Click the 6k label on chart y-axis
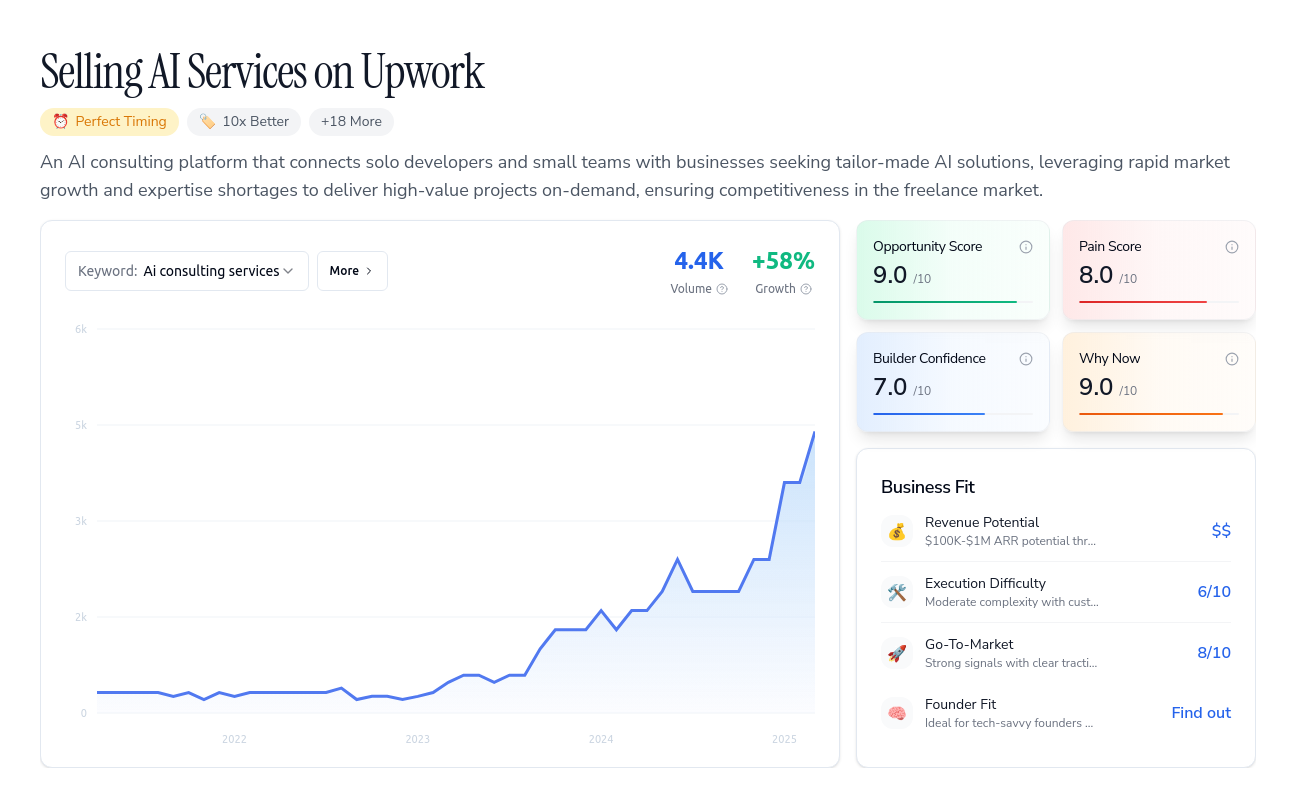The height and width of the screenshot is (808, 1296). tap(81, 329)
